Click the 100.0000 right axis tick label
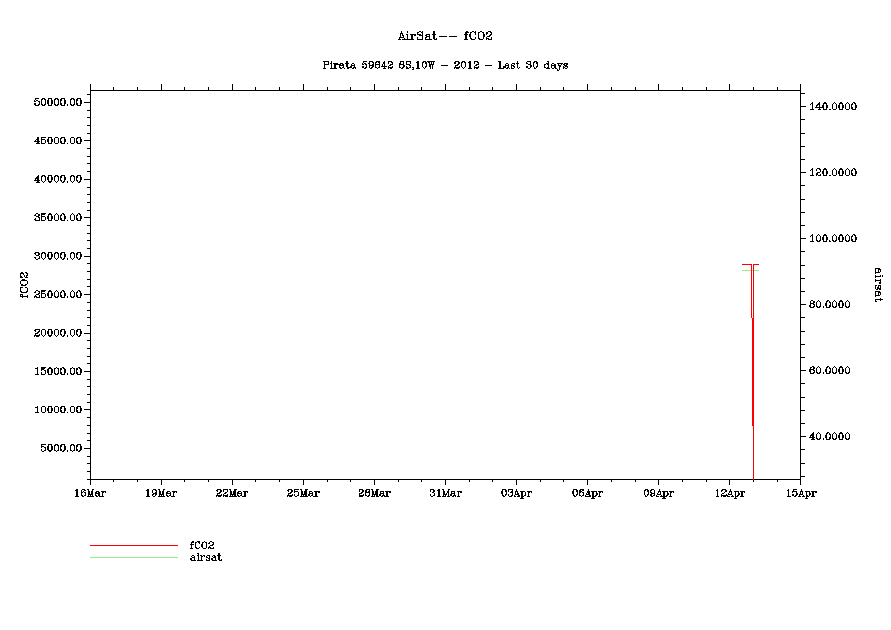 coord(833,238)
